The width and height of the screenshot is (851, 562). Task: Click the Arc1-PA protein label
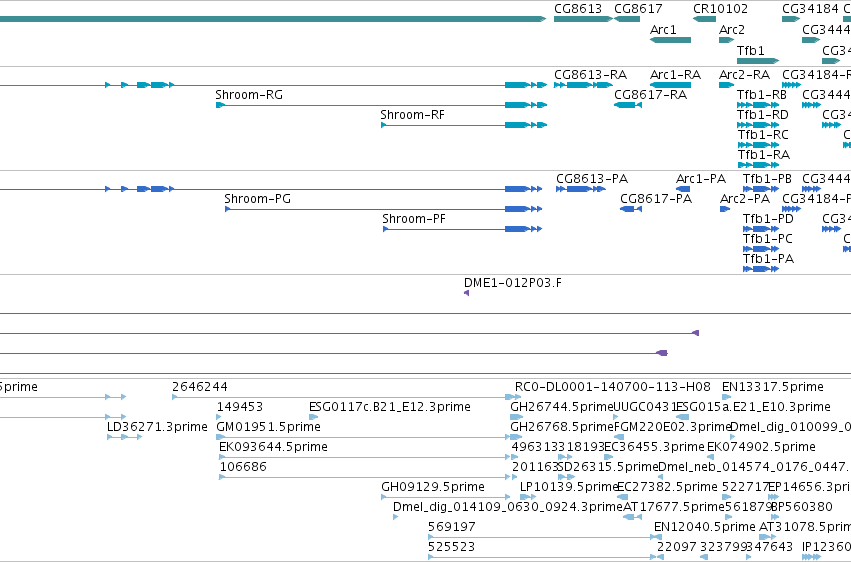point(701,179)
